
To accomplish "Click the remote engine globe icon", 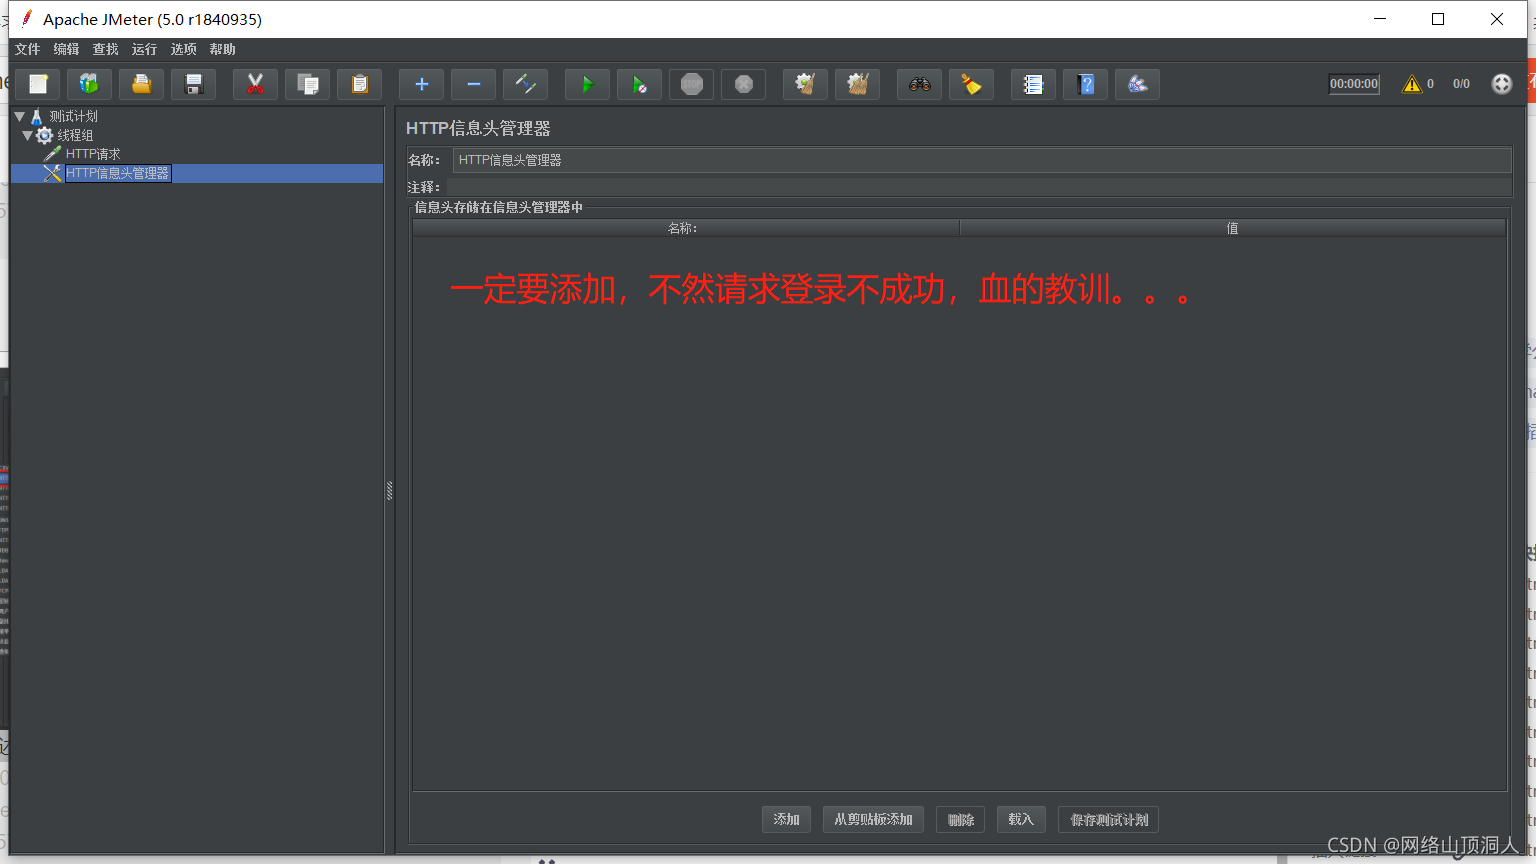I will 1502,84.
